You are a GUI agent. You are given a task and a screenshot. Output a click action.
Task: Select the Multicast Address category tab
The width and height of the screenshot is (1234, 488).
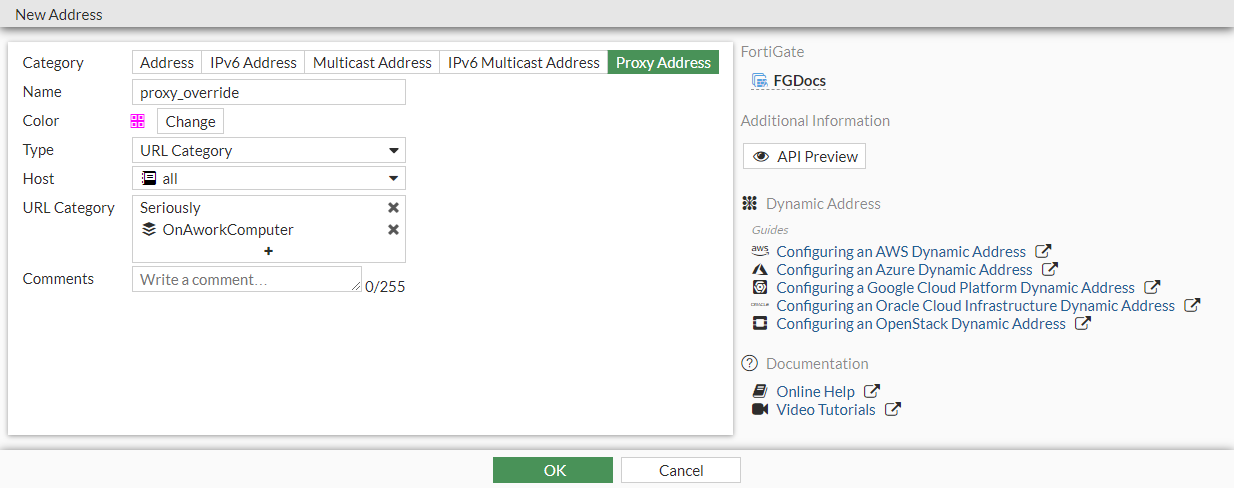[x=372, y=62]
